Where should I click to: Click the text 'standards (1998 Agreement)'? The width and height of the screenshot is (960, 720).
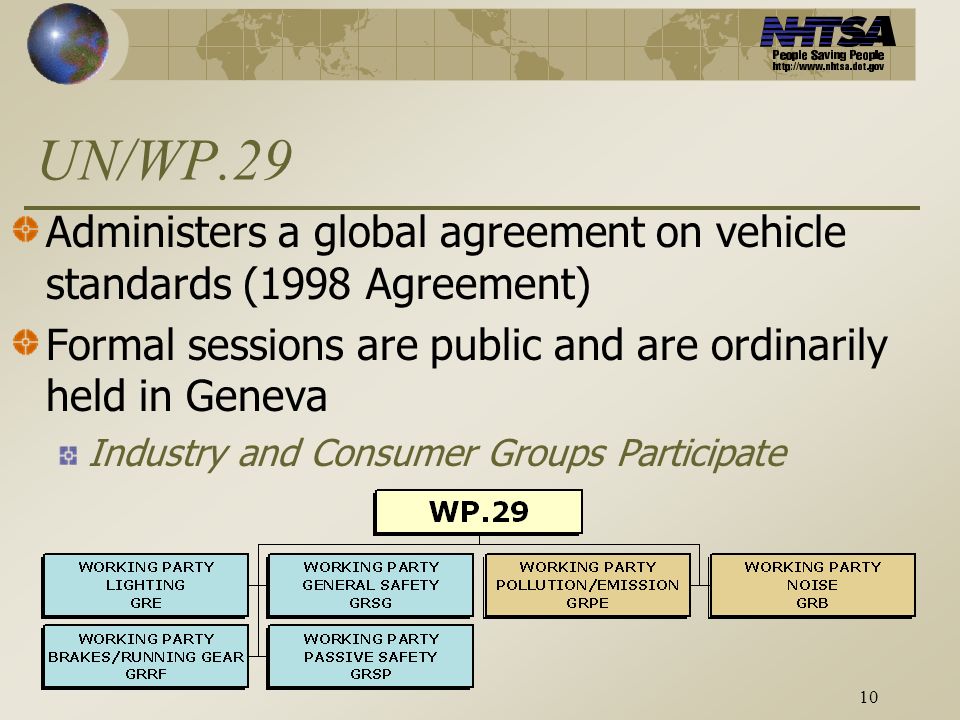pyautogui.click(x=318, y=284)
